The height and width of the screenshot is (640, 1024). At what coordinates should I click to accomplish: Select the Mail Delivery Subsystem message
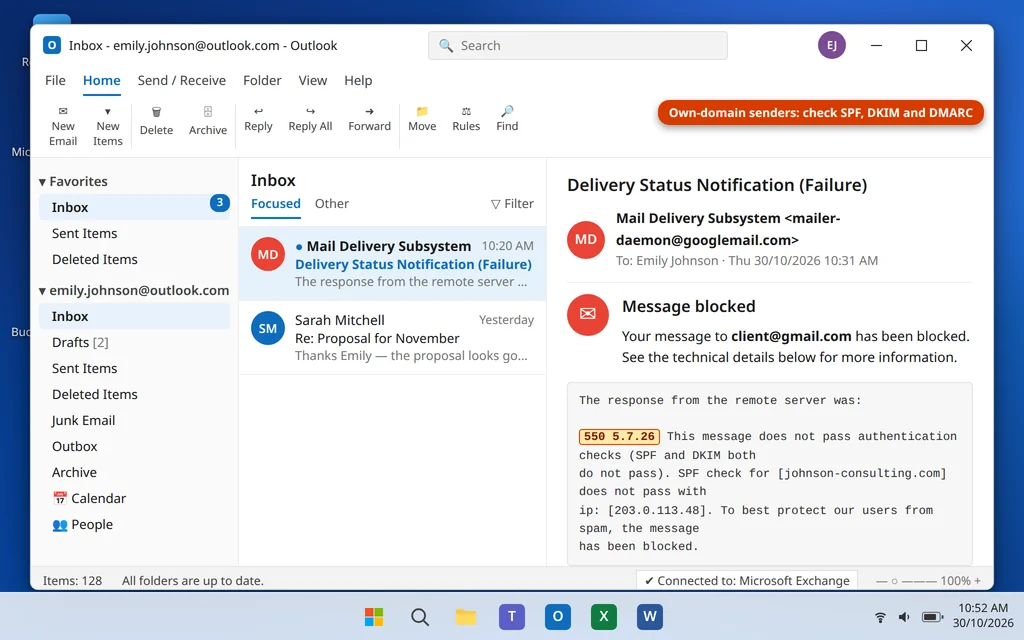point(392,263)
